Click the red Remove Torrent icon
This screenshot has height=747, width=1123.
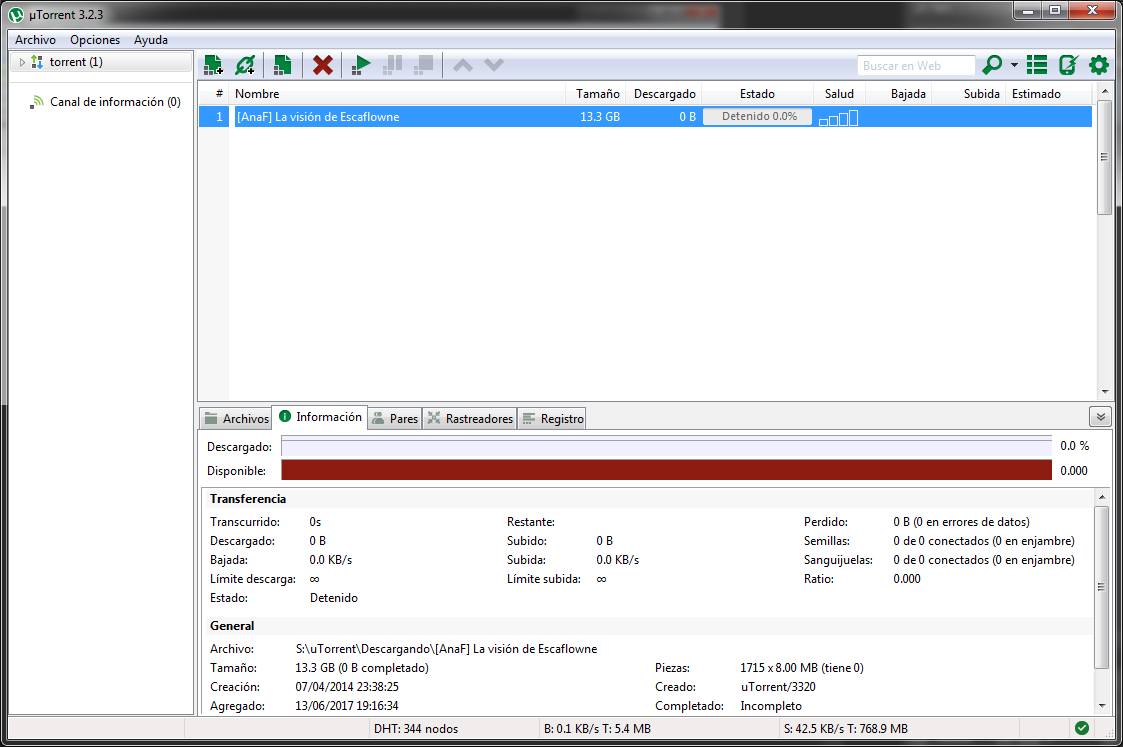[x=321, y=64]
